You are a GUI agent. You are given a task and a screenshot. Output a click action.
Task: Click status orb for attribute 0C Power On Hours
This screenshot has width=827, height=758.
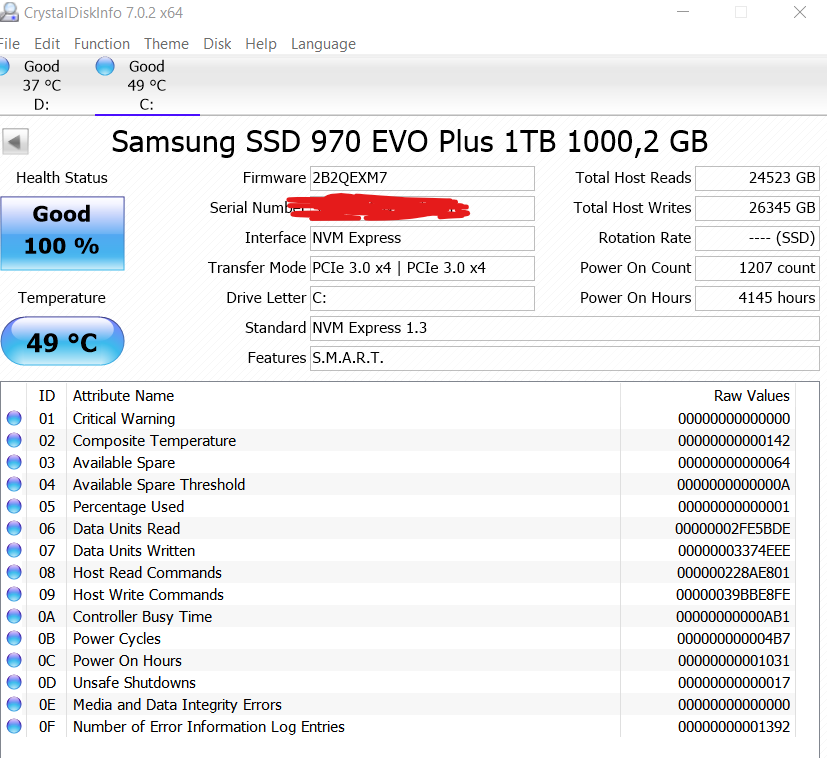click(x=14, y=660)
